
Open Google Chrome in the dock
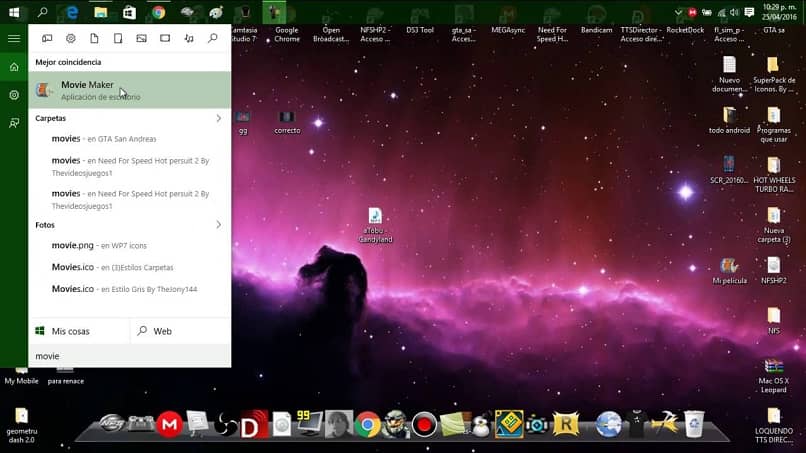click(x=367, y=425)
